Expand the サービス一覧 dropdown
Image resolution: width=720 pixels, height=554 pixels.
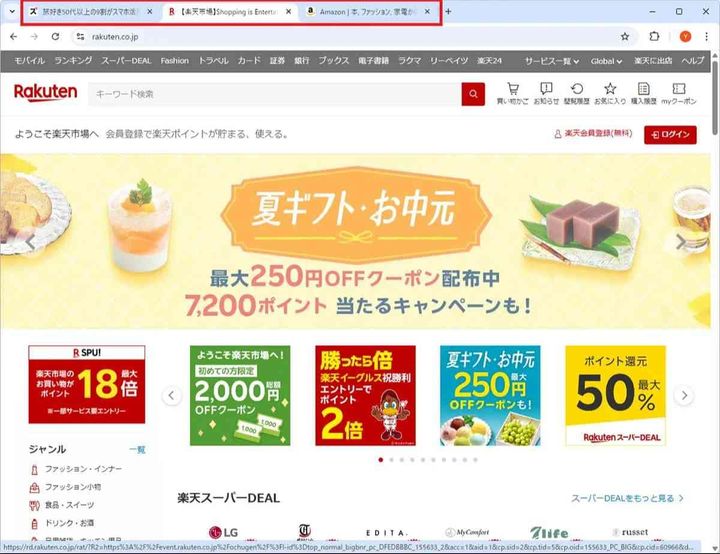pyautogui.click(x=551, y=61)
